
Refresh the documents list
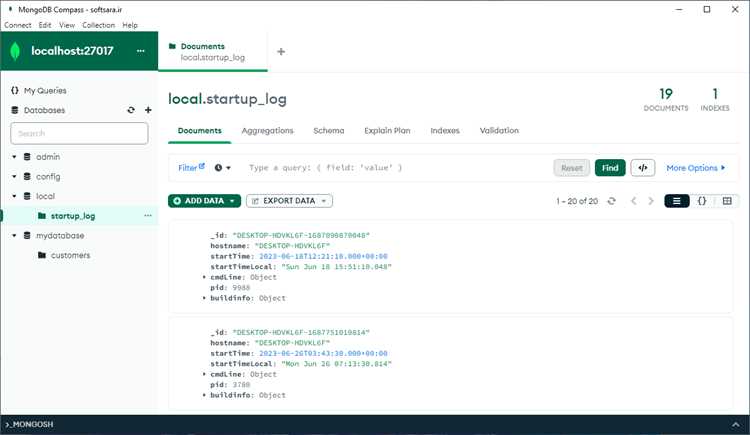(612, 201)
